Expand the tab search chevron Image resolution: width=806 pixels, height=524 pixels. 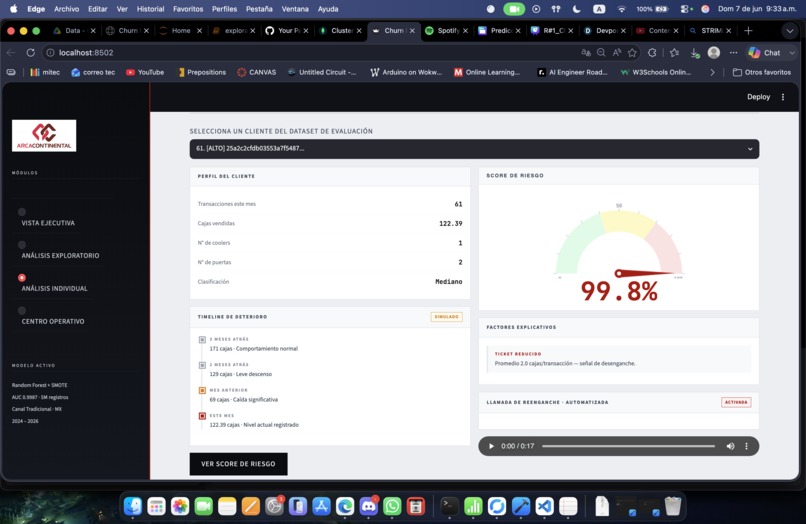point(790,31)
